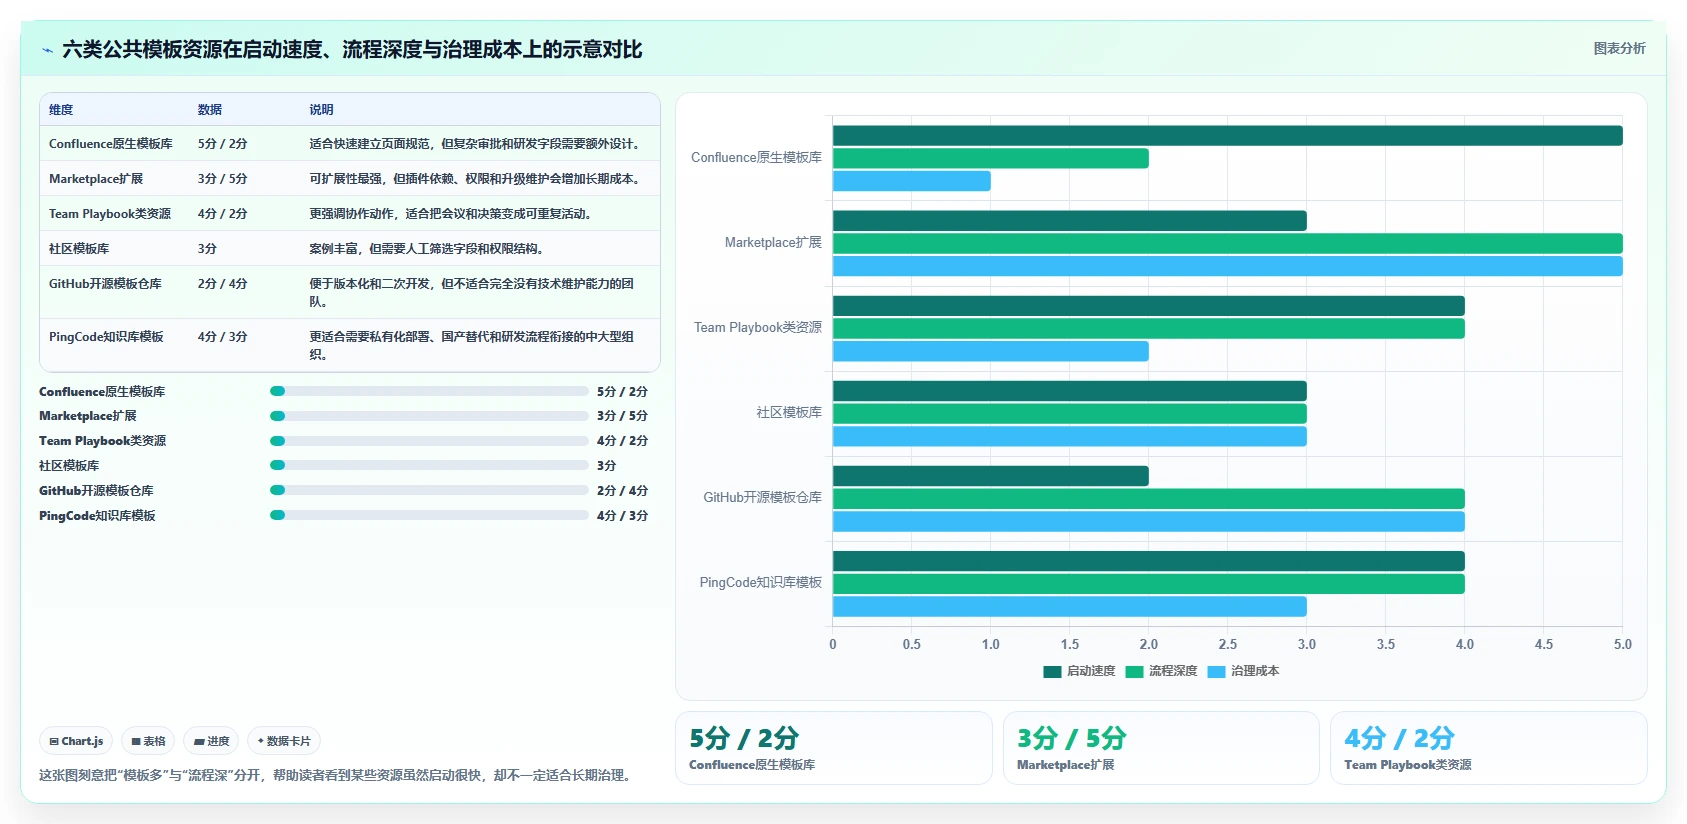1687x824 pixels.
Task: Toggle the 治理成本 legend swatch
Action: tap(1216, 671)
